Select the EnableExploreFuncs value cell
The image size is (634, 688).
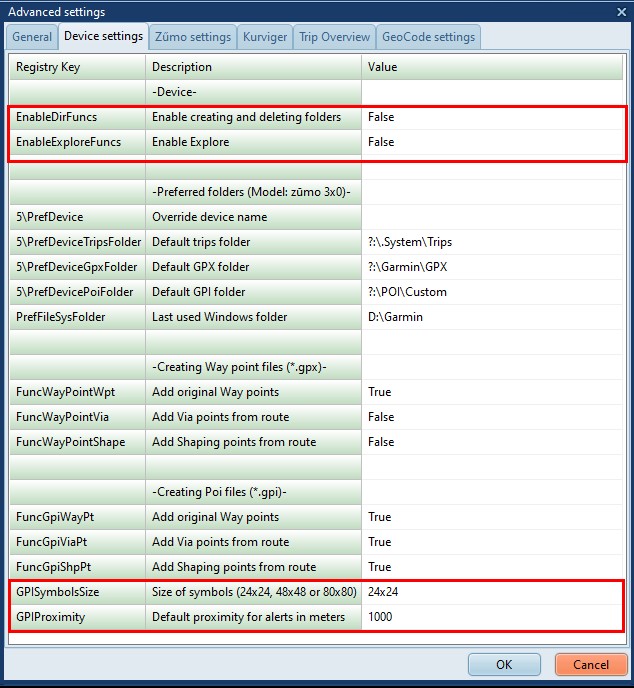point(492,142)
